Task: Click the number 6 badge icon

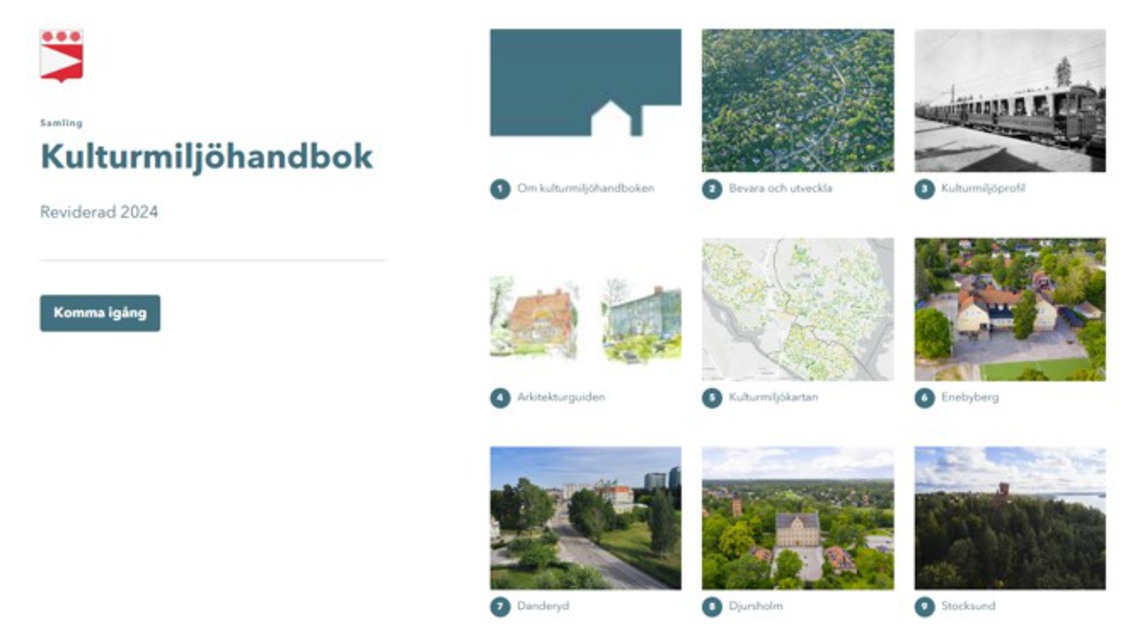Action: click(925, 398)
